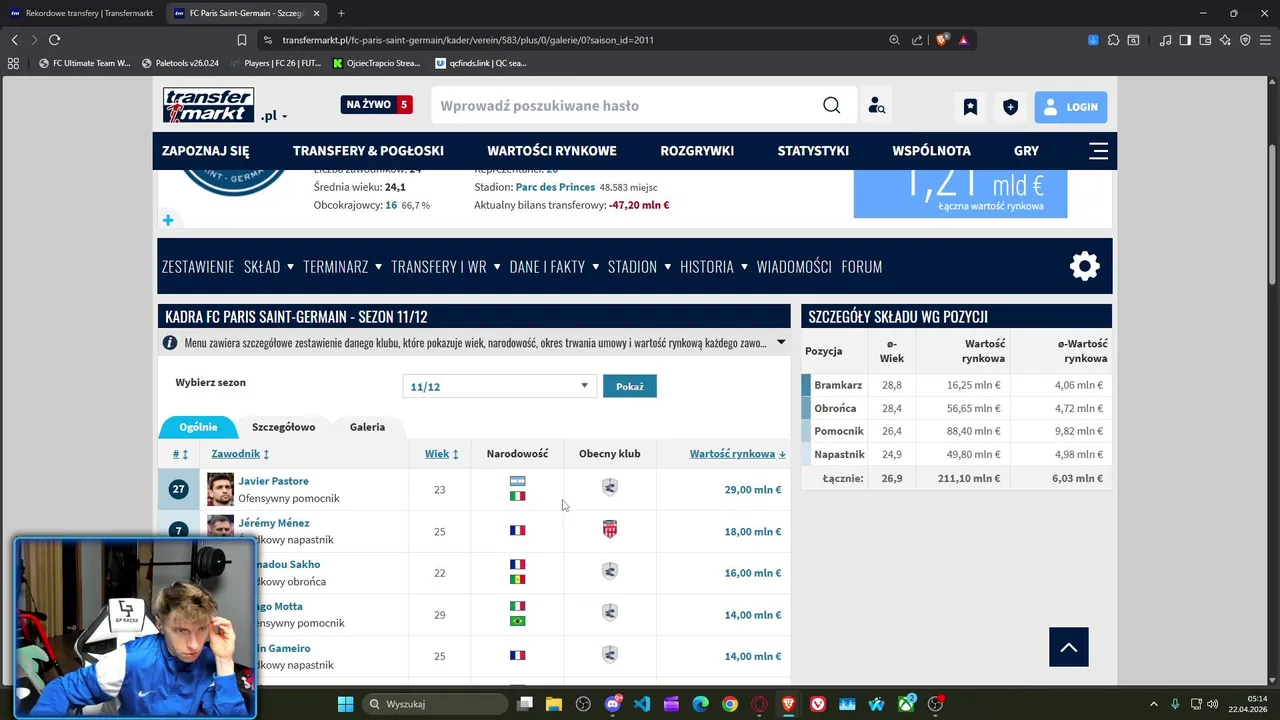
Task: Click the bookmark star icon in header
Action: point(970,107)
